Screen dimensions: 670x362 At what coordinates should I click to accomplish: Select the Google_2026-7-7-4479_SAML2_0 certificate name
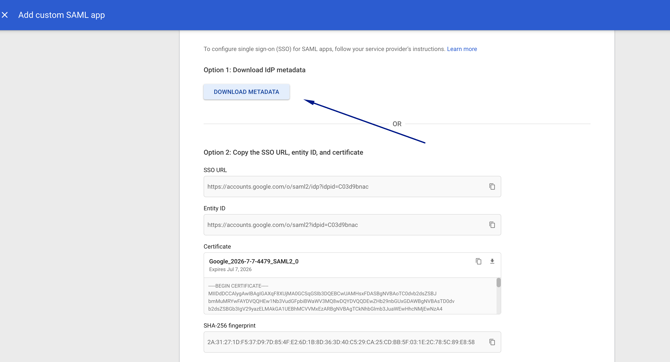click(254, 261)
